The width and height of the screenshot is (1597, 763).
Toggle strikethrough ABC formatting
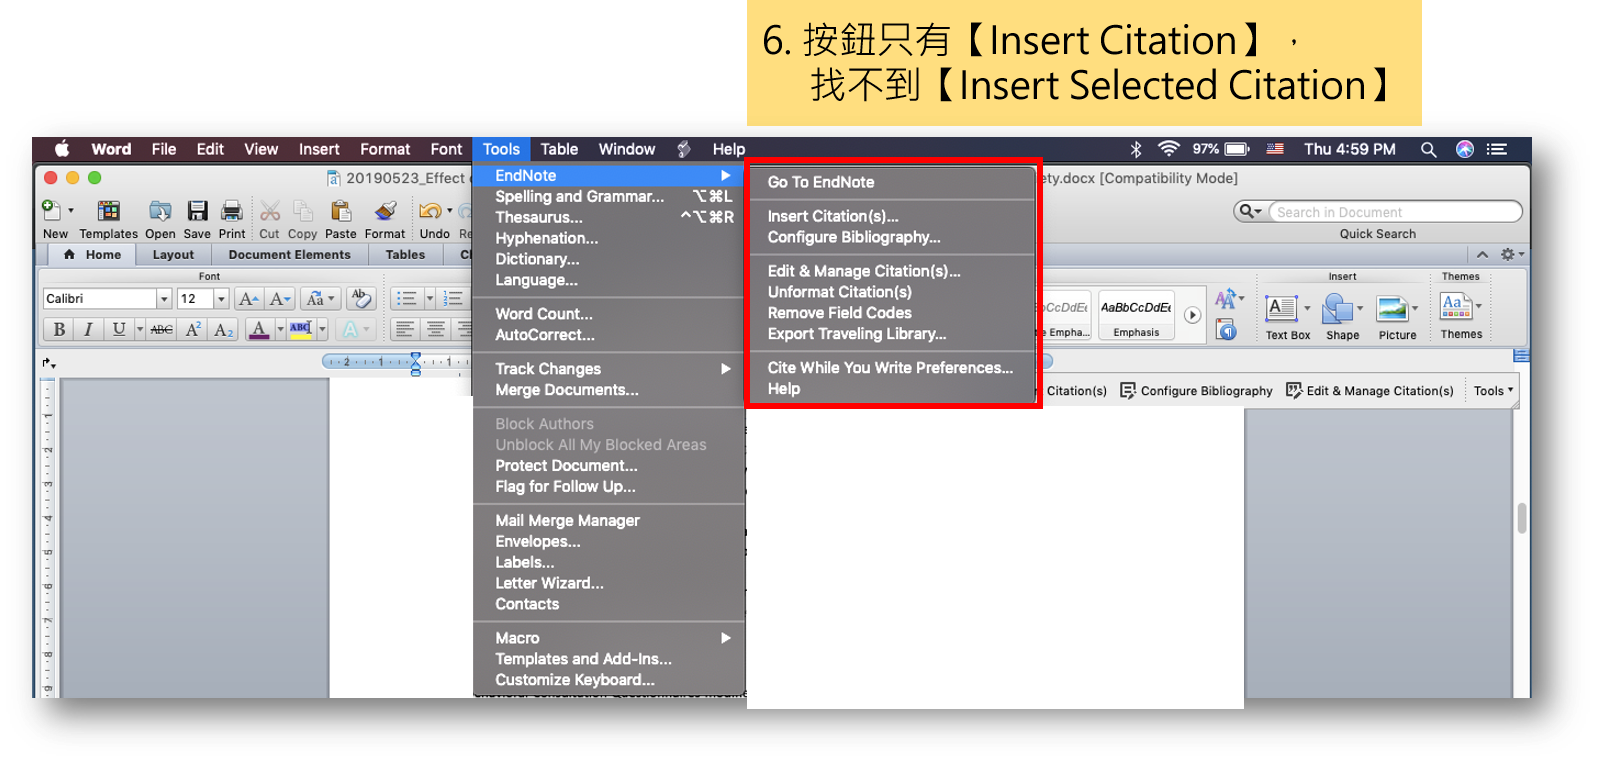coord(162,329)
